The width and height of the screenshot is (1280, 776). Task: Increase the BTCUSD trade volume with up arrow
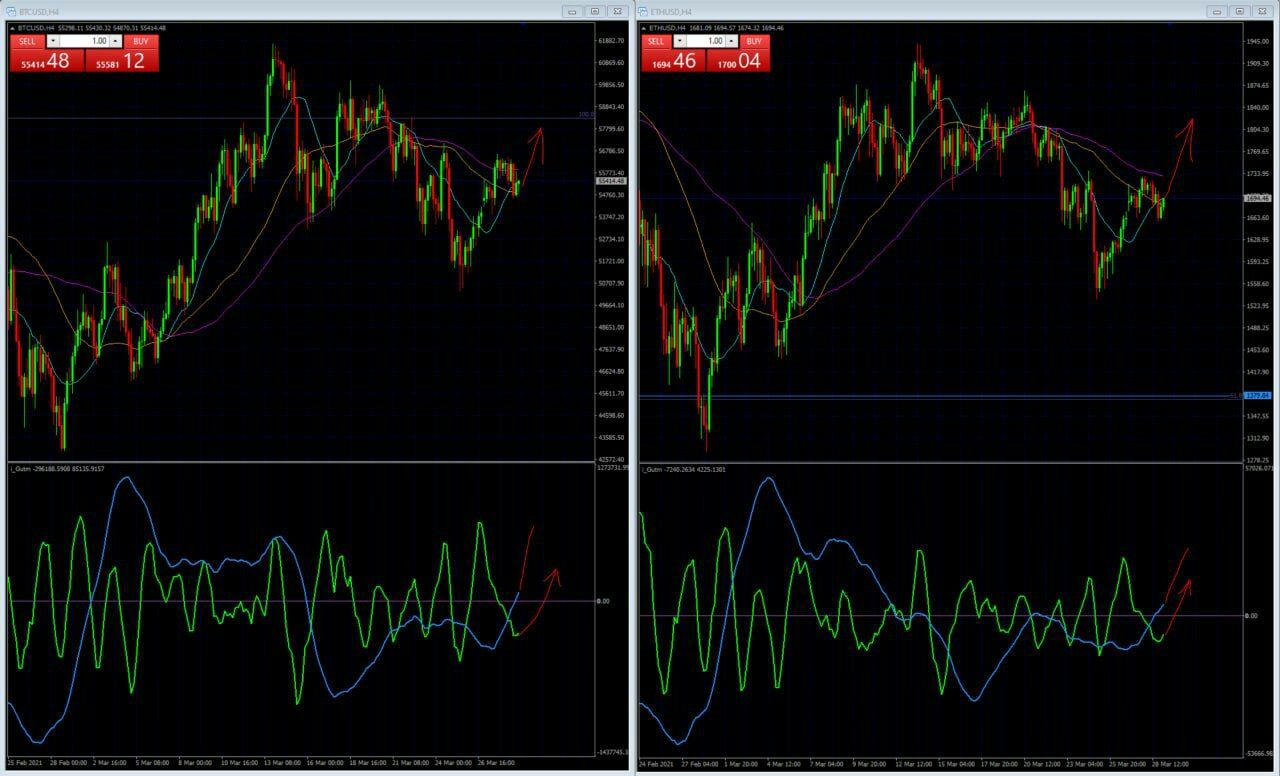pyautogui.click(x=116, y=41)
